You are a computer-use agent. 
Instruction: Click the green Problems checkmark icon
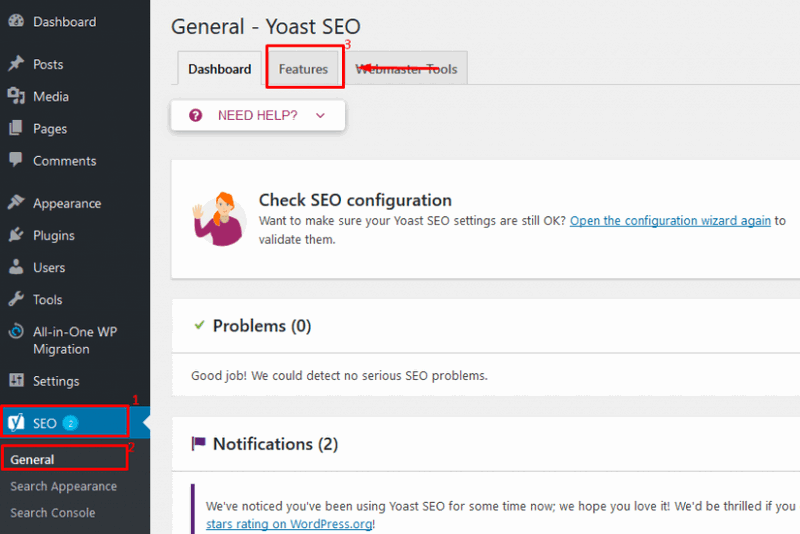[199, 324]
